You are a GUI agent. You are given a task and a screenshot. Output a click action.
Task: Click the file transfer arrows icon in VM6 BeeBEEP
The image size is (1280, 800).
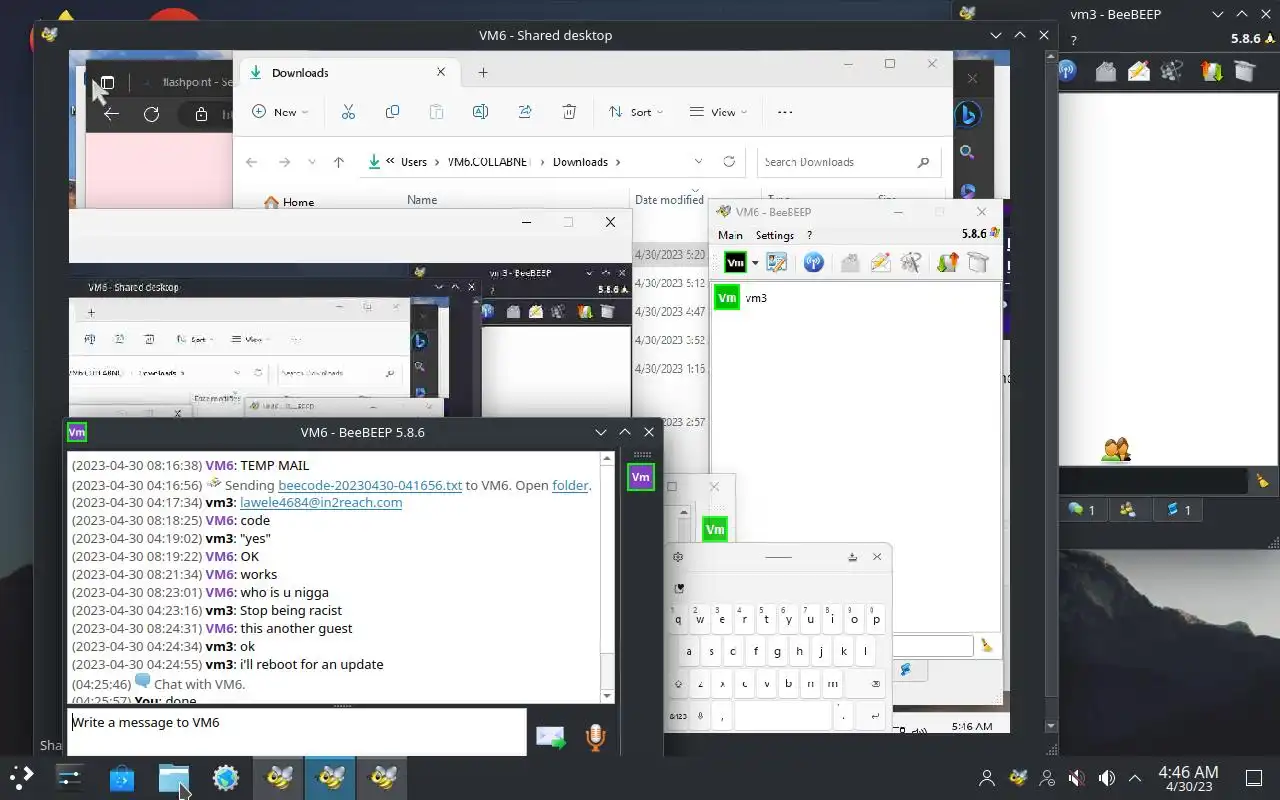point(947,263)
